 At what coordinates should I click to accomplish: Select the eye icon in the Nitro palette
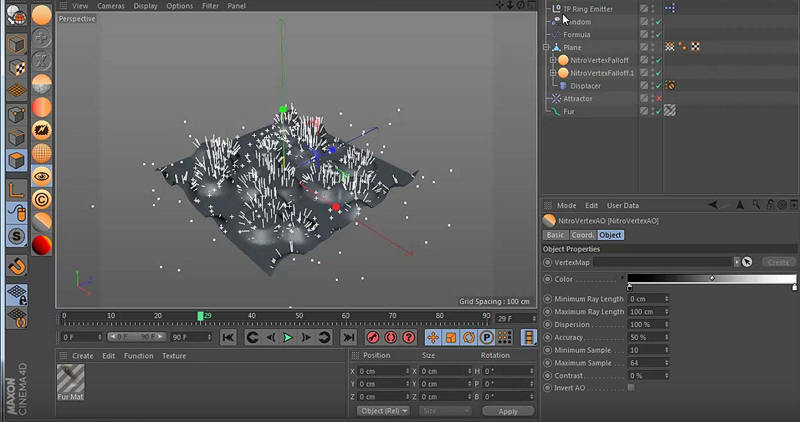(x=42, y=175)
